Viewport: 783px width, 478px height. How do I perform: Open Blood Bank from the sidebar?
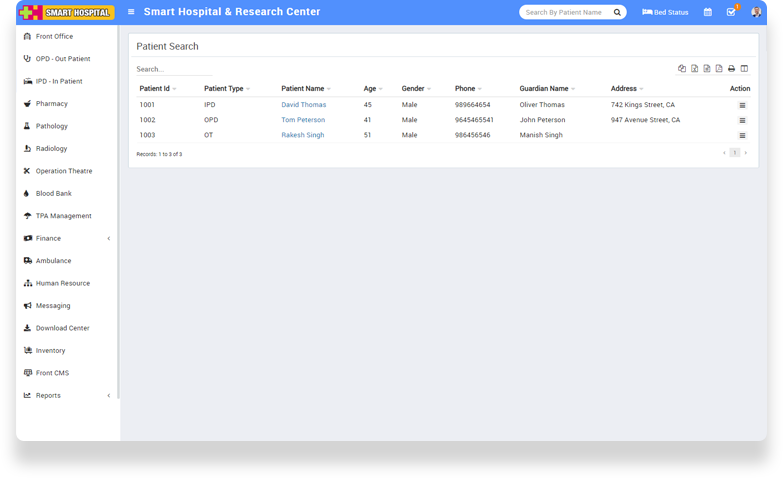53,193
